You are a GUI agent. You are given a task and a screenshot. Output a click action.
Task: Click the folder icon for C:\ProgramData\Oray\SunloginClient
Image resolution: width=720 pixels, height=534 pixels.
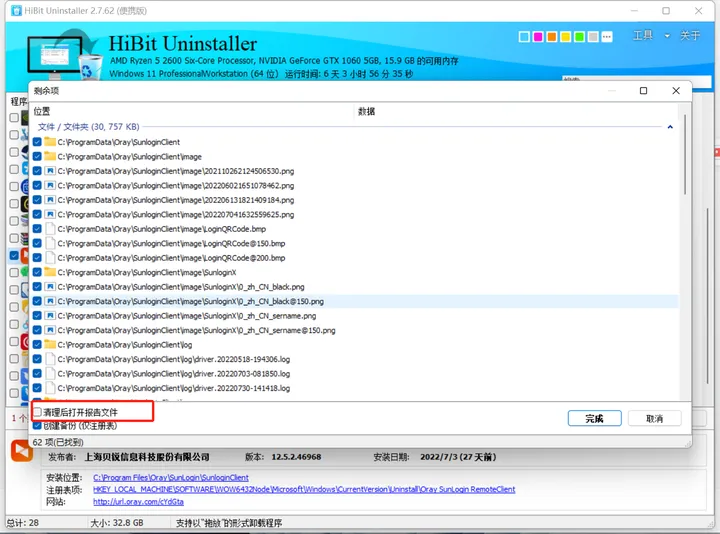[49, 142]
